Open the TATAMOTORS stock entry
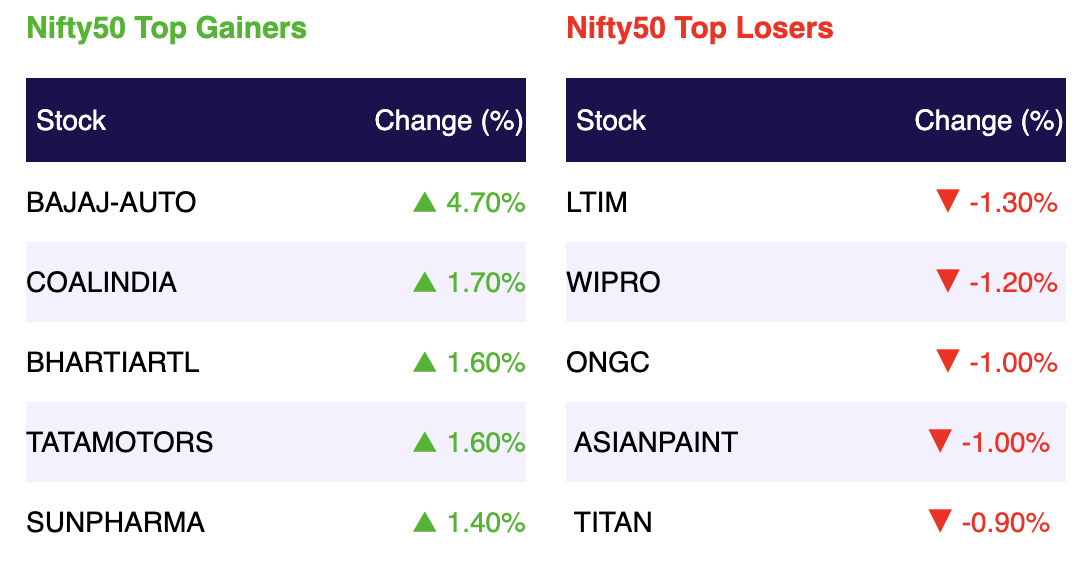The height and width of the screenshot is (568, 1084). pos(120,442)
